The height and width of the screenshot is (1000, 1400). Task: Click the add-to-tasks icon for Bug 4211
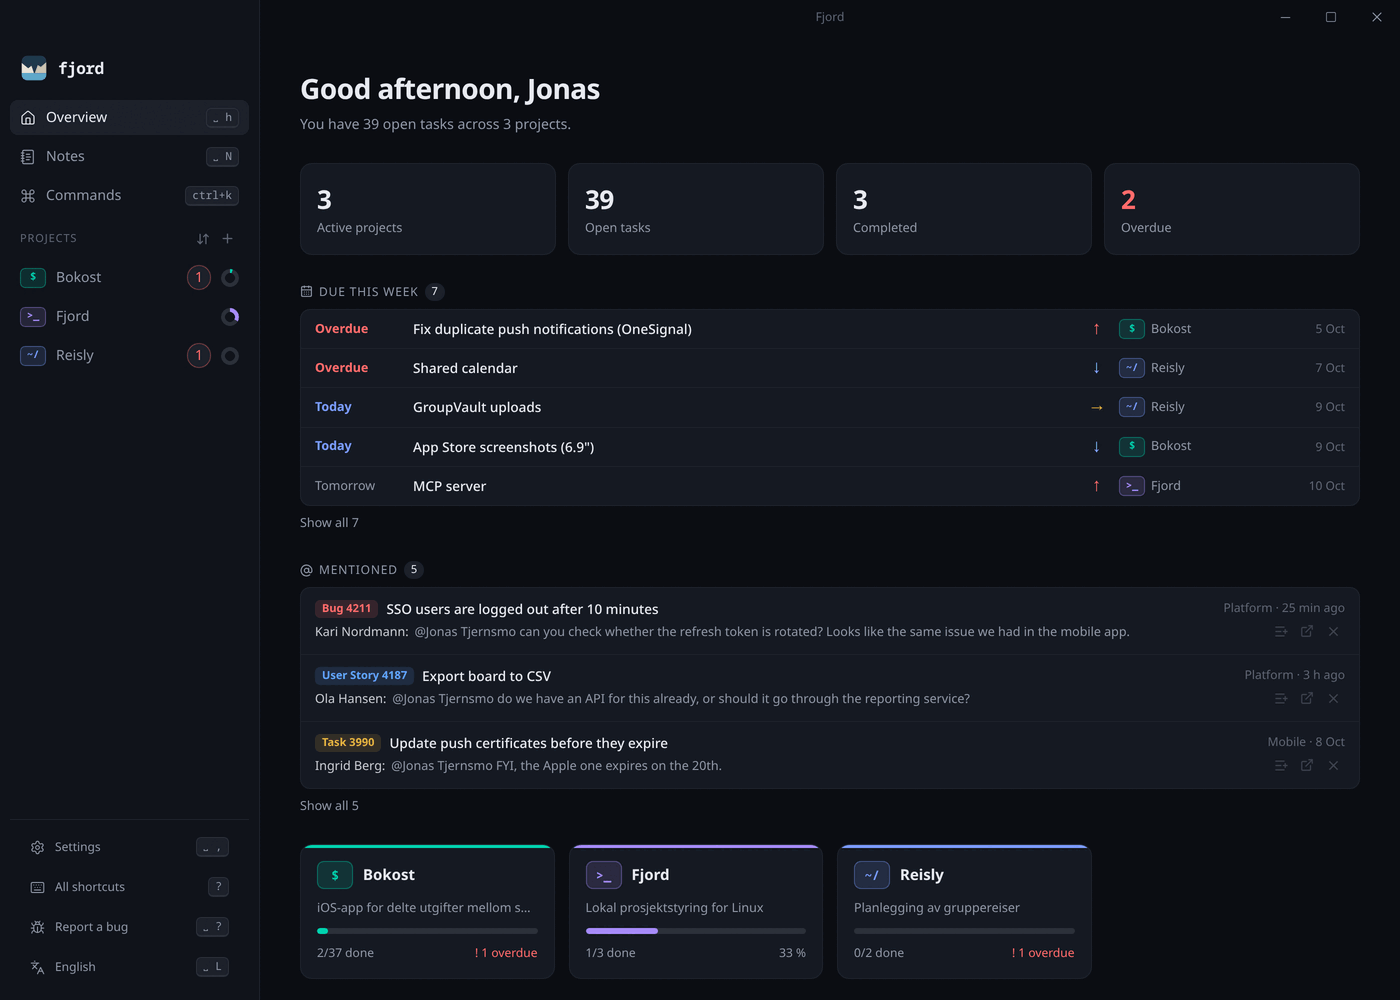[x=1281, y=632]
